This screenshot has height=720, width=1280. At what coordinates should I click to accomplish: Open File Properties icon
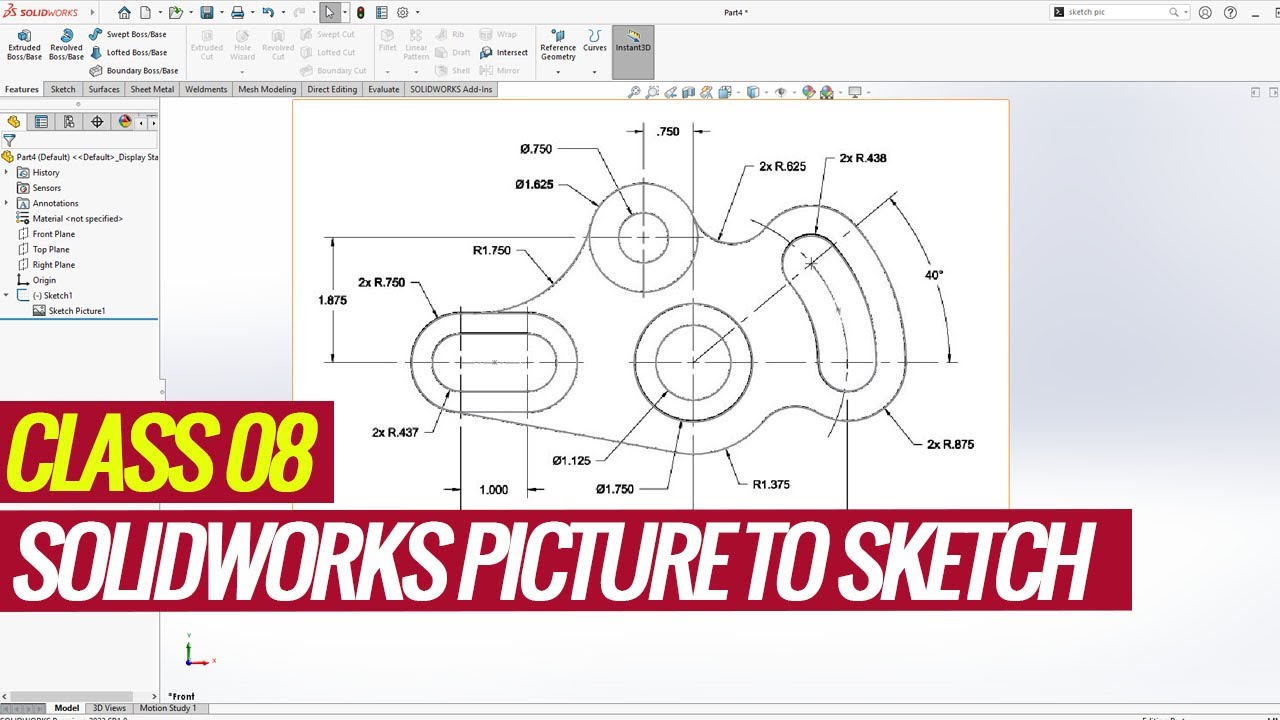click(x=381, y=13)
